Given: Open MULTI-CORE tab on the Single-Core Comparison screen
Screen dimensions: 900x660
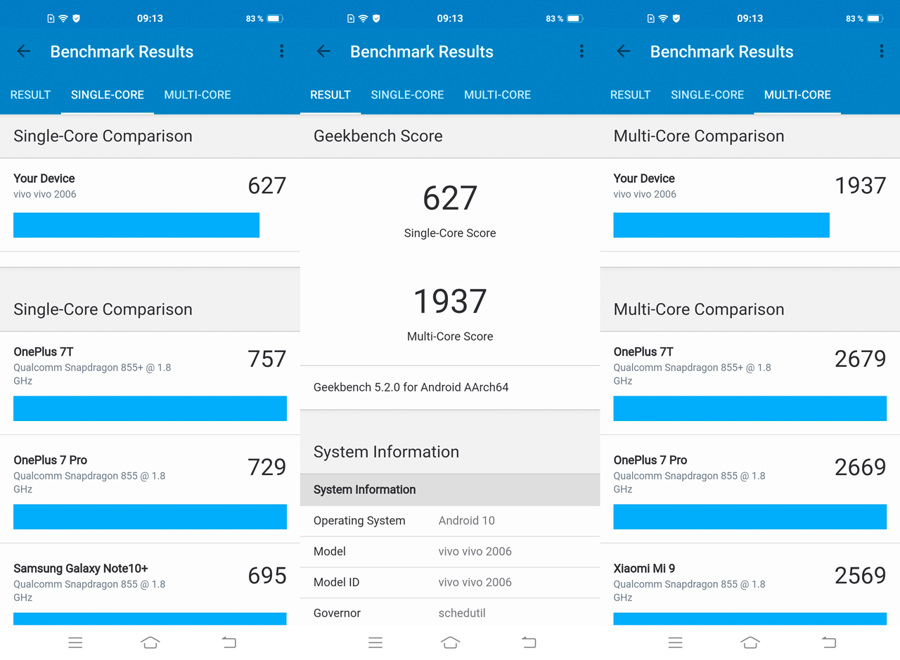Looking at the screenshot, I should coord(197,95).
